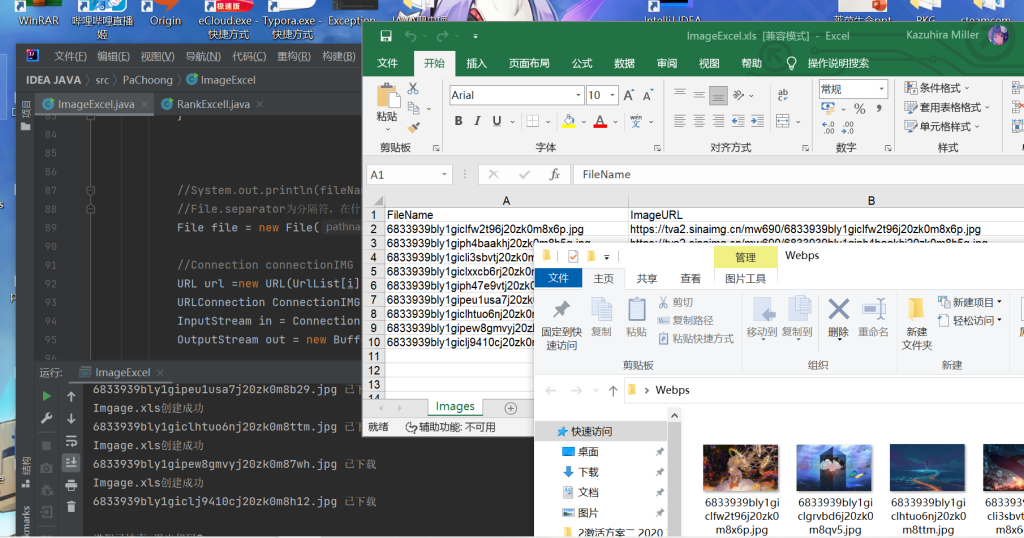Screen dimensions: 1024x538
Task: Insert function using fx icon
Action: pyautogui.click(x=554, y=174)
